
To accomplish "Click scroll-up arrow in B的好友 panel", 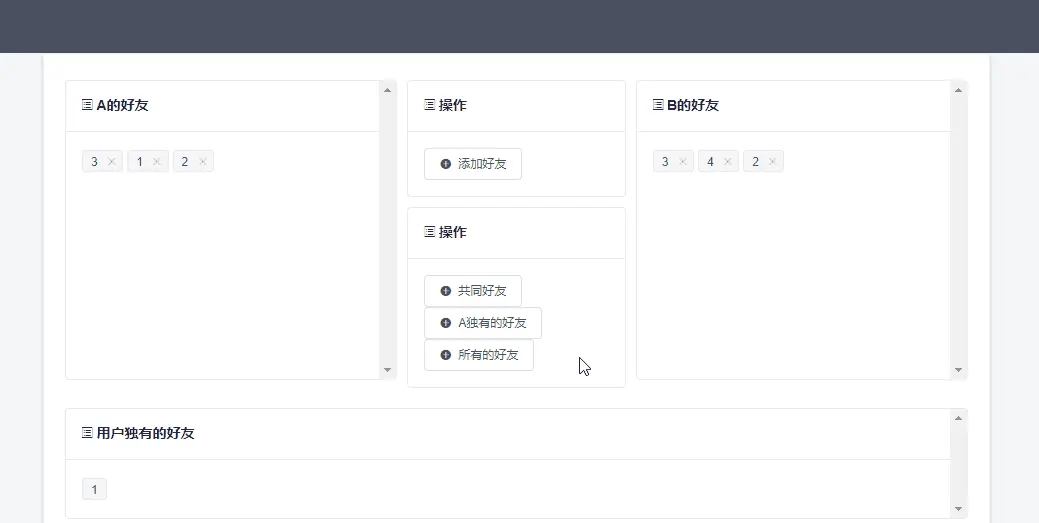I will [958, 90].
